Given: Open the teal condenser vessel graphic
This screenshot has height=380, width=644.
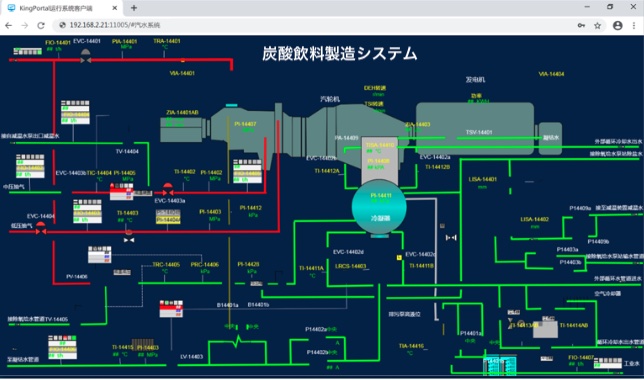Looking at the screenshot, I should tap(379, 207).
